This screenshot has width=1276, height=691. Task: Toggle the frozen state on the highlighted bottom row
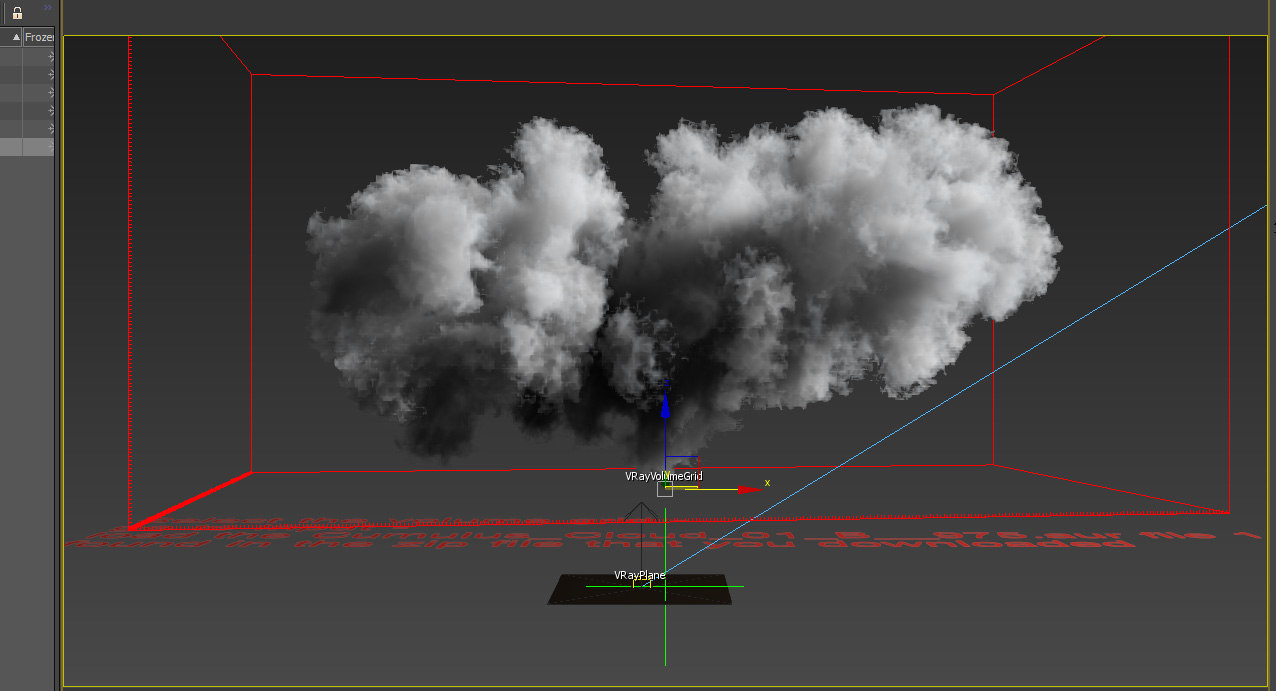(x=50, y=144)
